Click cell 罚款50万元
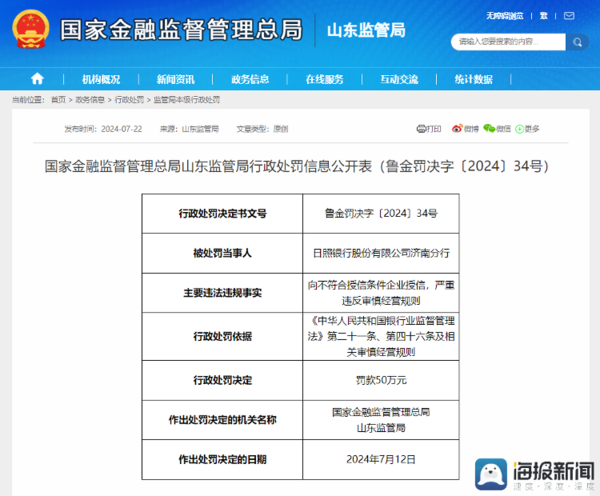The height and width of the screenshot is (496, 600). point(381,380)
